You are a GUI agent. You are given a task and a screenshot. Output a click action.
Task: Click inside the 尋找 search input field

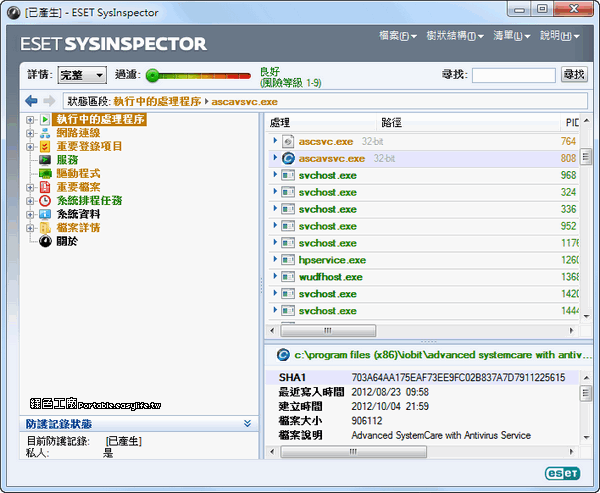pos(514,75)
